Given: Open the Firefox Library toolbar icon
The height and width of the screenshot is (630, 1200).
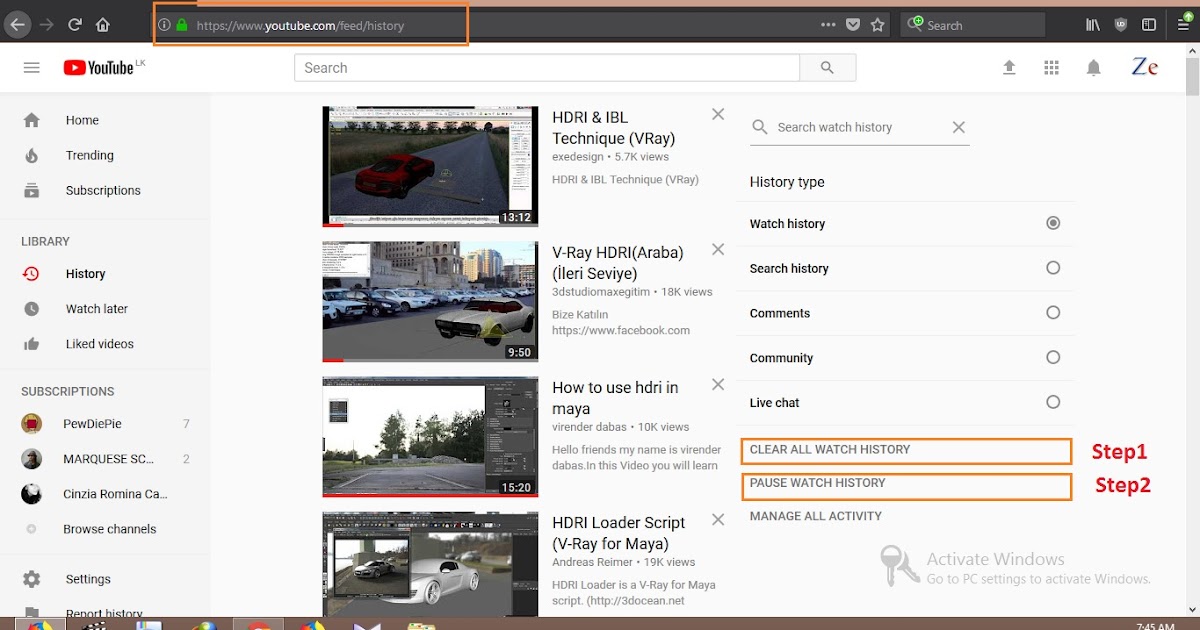Looking at the screenshot, I should pos(1092,24).
